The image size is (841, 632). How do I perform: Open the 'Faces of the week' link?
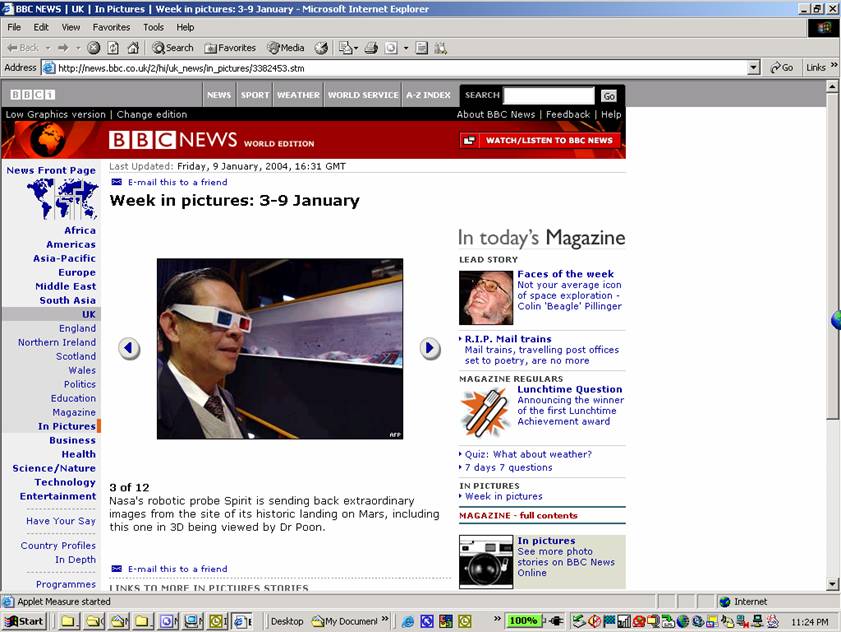coord(565,274)
